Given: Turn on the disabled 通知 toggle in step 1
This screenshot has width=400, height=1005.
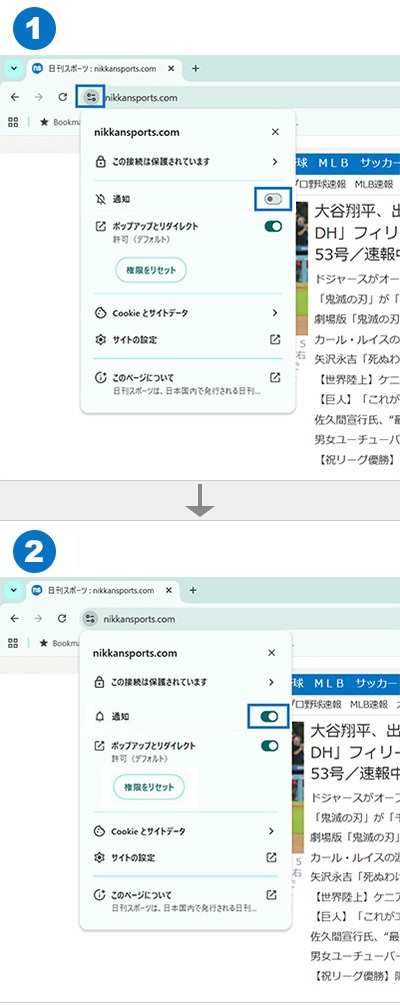Looking at the screenshot, I should coord(273,200).
